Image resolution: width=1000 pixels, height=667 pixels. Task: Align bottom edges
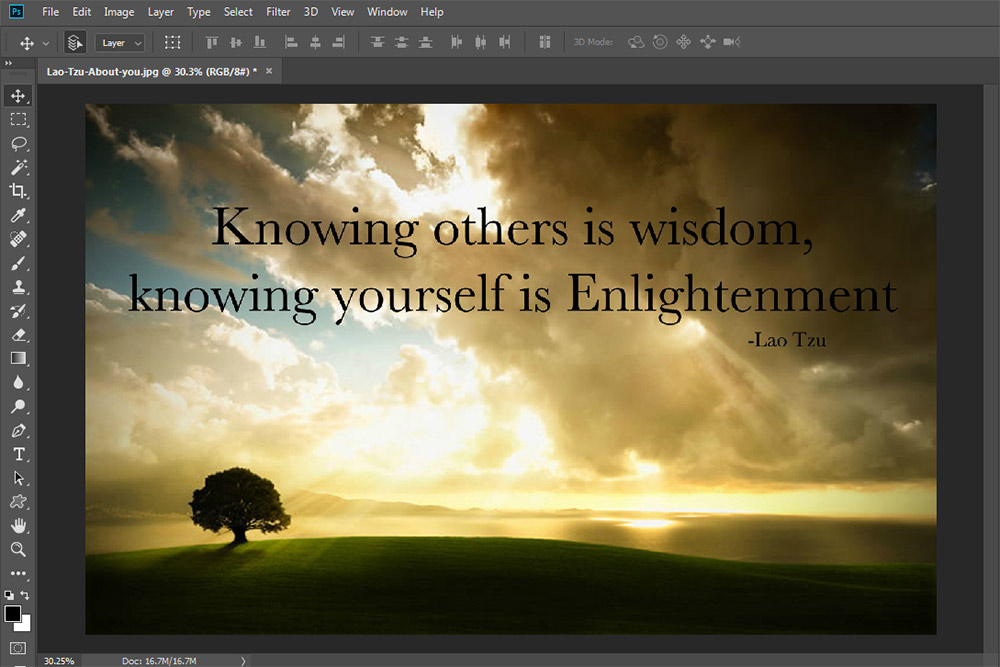260,42
